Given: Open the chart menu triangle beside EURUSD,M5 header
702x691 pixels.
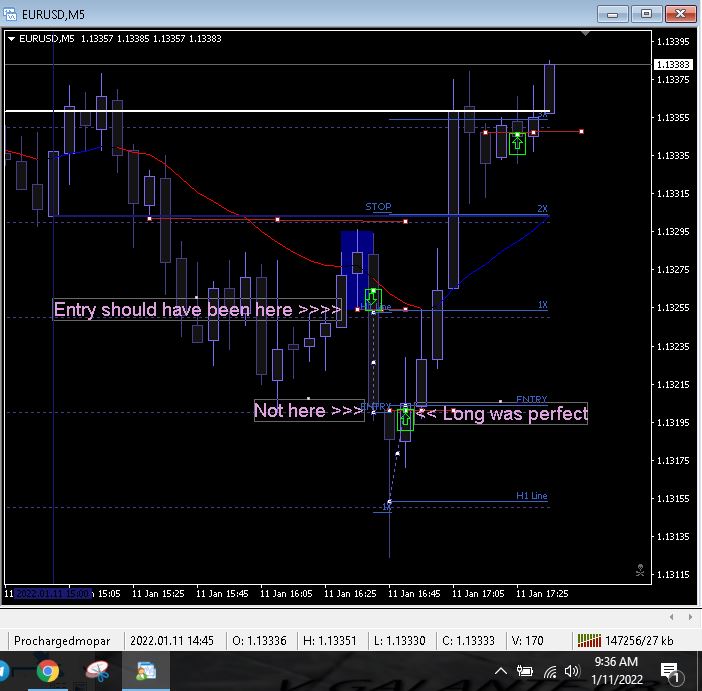Looking at the screenshot, I should [11, 39].
